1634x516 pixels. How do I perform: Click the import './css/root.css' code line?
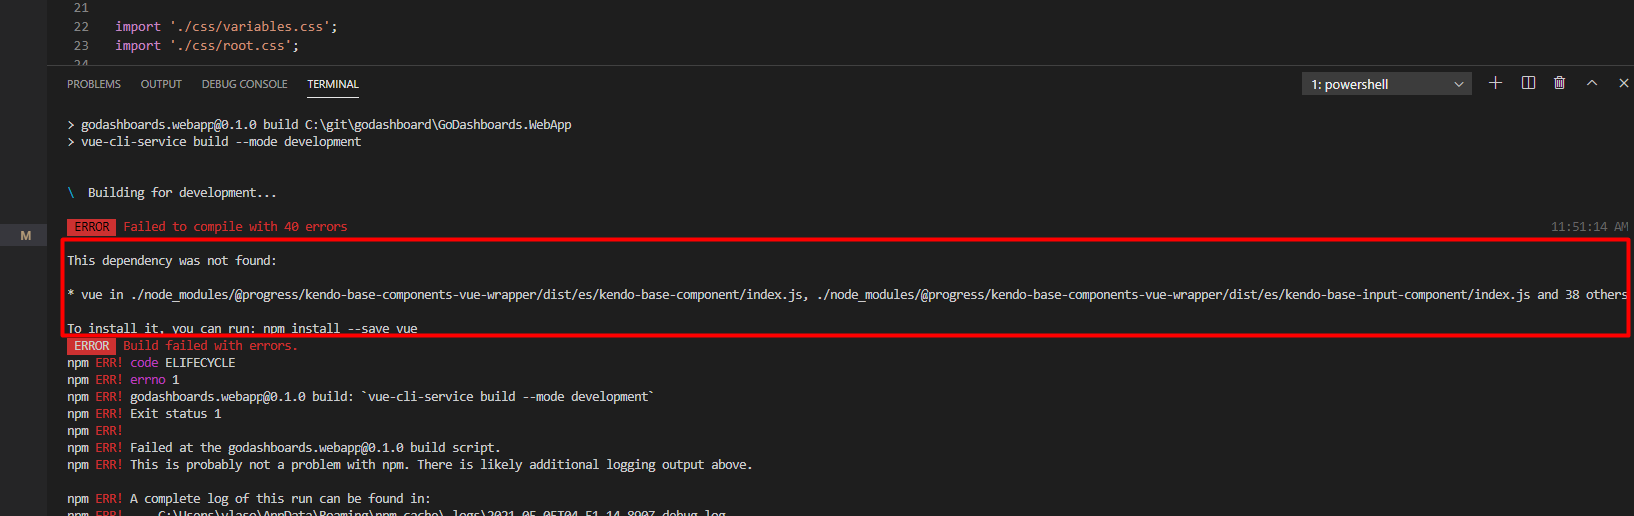[207, 46]
